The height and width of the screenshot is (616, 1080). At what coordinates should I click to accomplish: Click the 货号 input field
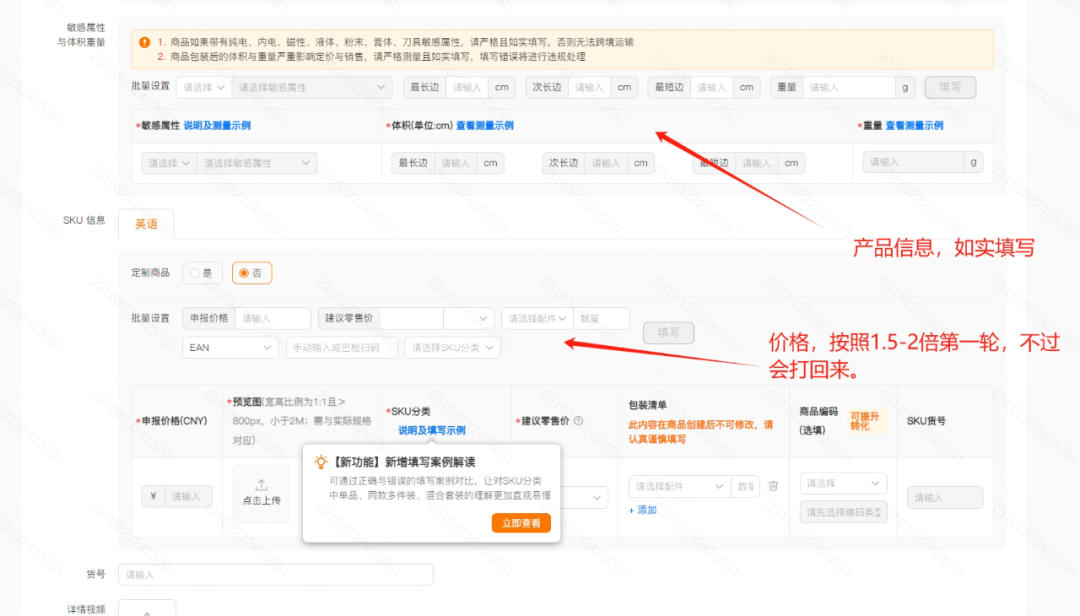(x=280, y=574)
